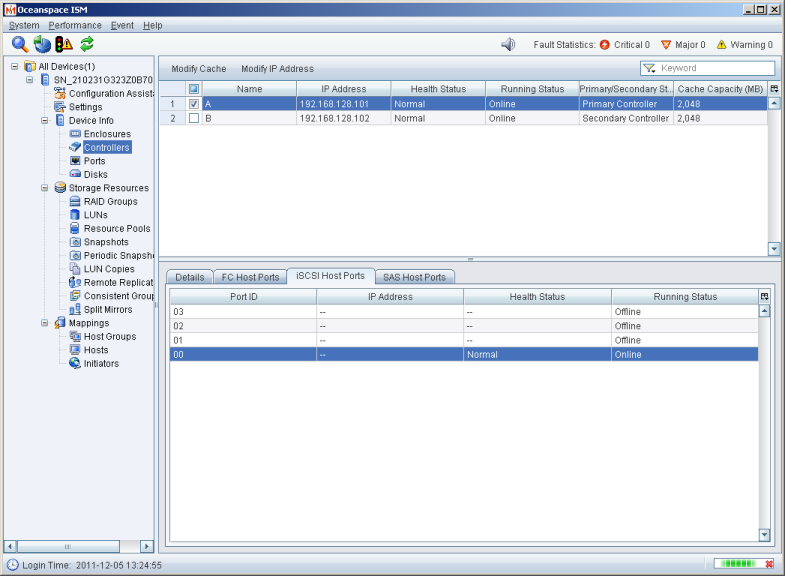Open the Event menu
The image size is (785, 576).
pyautogui.click(x=122, y=25)
